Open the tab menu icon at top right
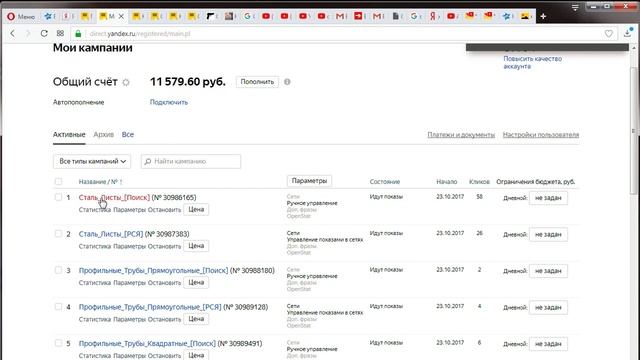Screen dimensions: 640x360 pyautogui.click(x=575, y=7)
